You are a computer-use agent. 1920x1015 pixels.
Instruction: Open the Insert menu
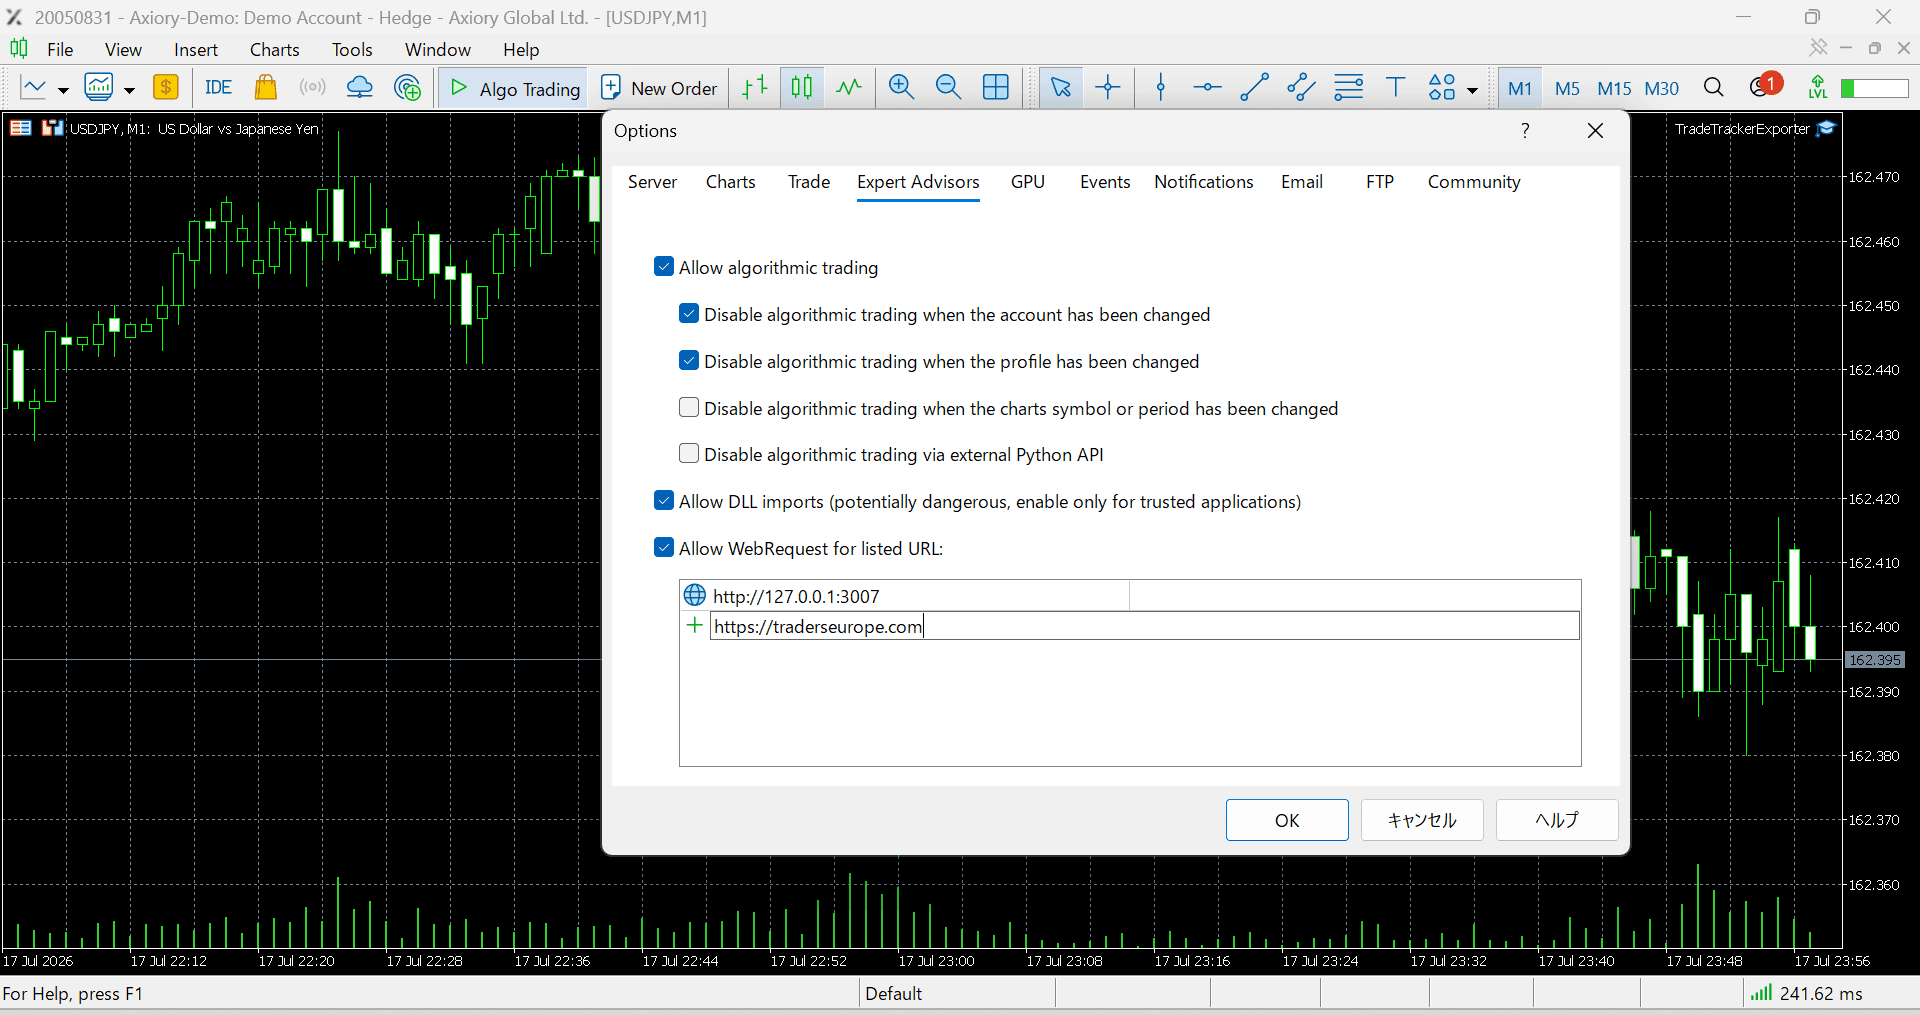click(196, 49)
